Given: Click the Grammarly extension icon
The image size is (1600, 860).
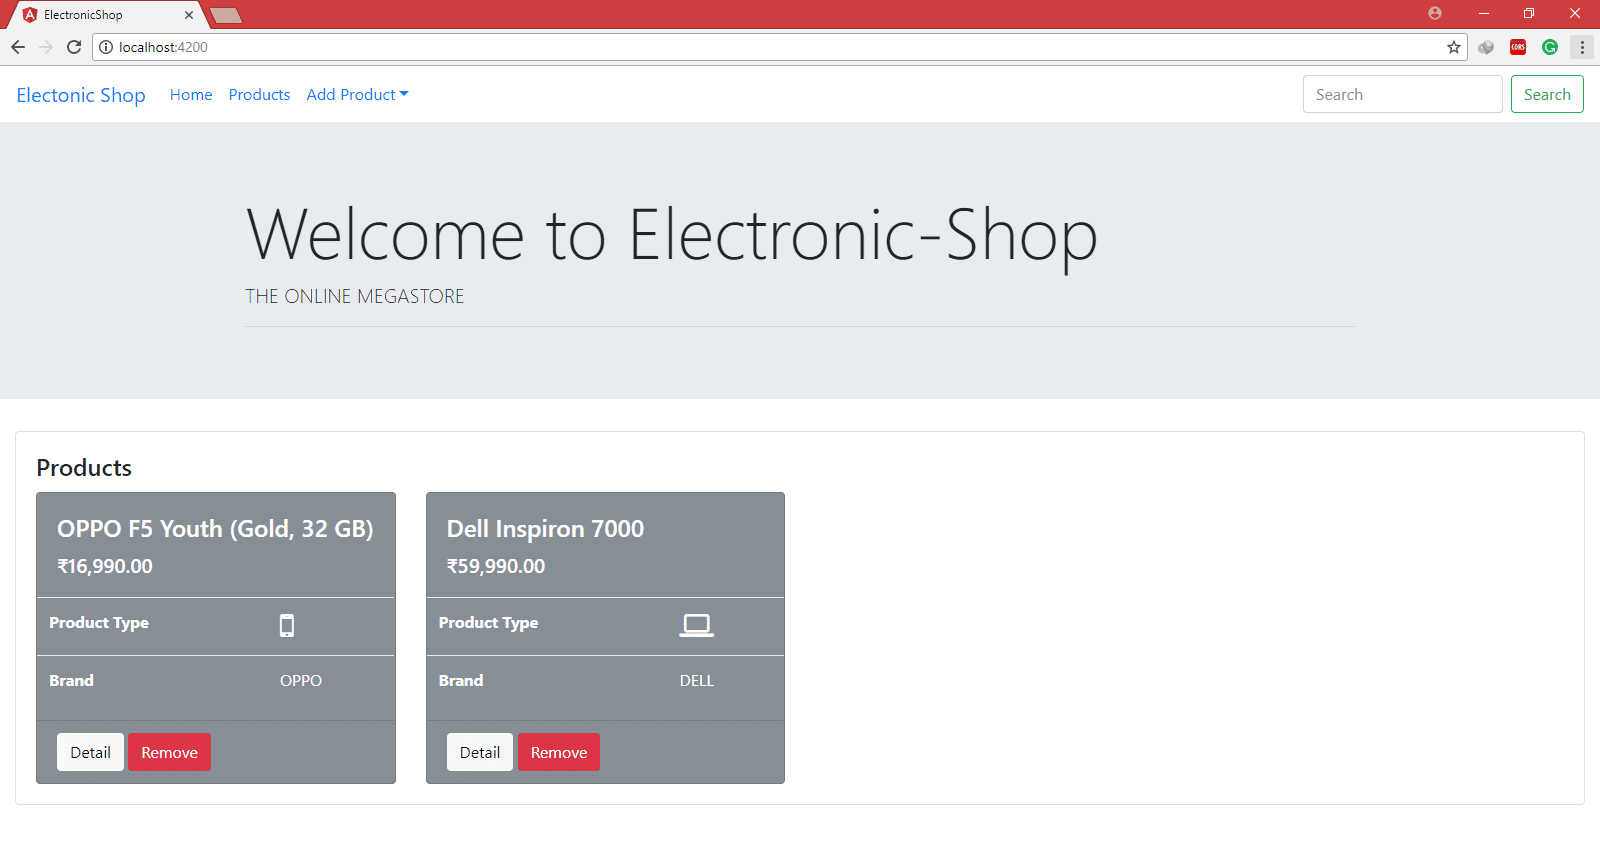Looking at the screenshot, I should click(1550, 47).
